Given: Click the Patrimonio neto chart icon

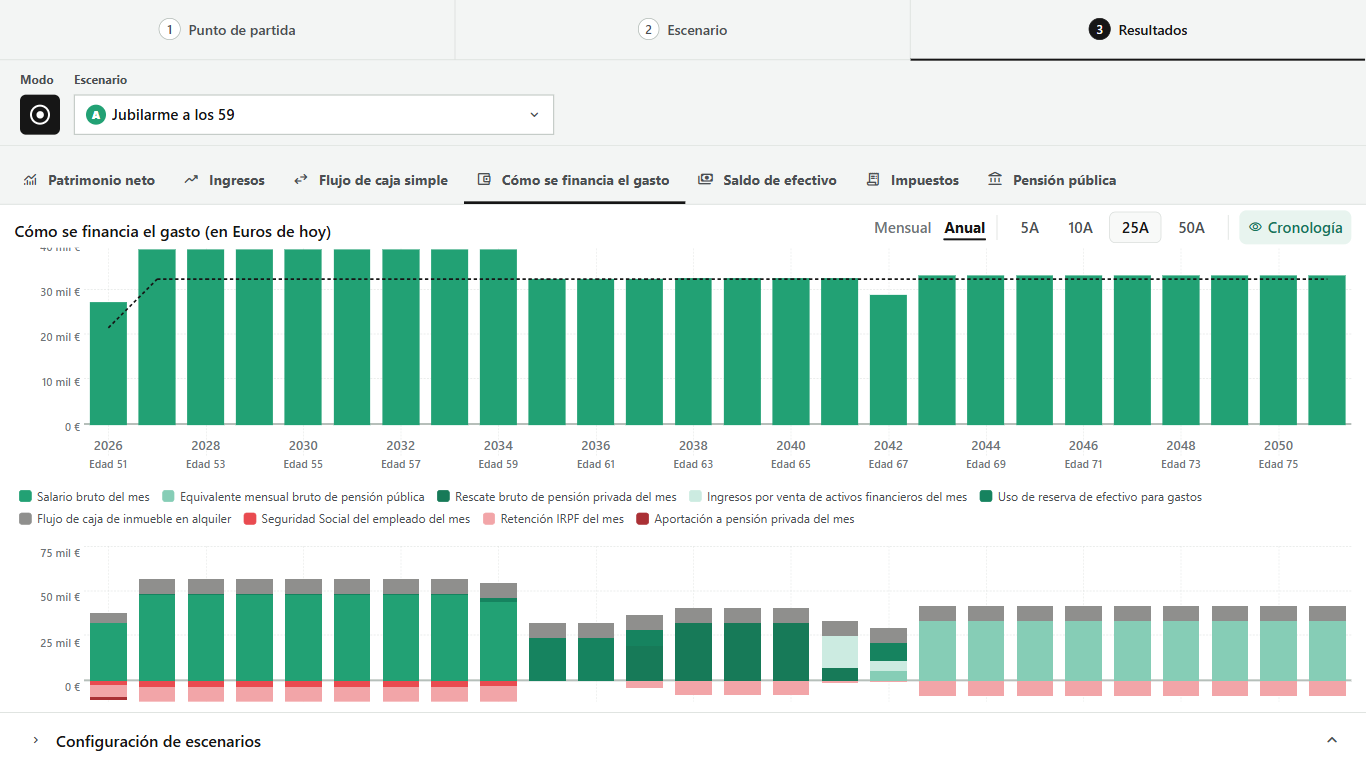Looking at the screenshot, I should point(30,180).
